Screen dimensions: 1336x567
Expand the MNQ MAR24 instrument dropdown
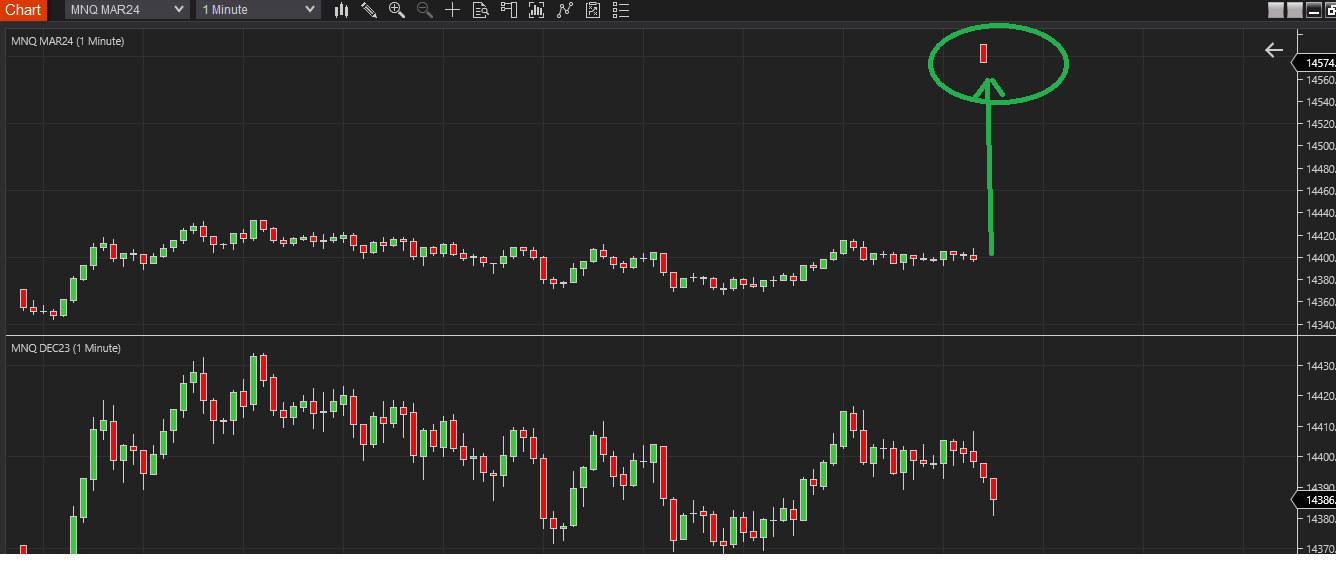[x=127, y=10]
